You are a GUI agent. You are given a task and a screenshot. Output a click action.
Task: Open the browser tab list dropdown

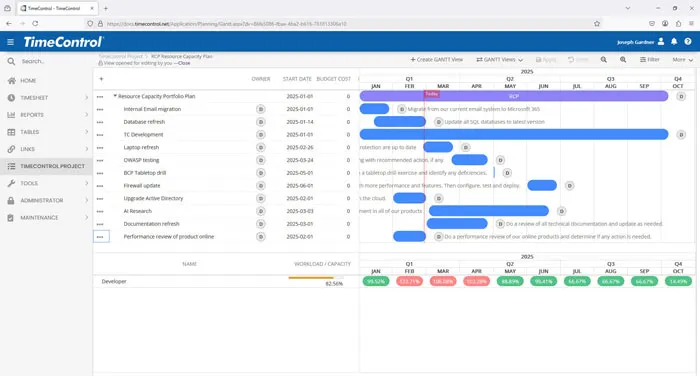(x=628, y=8)
